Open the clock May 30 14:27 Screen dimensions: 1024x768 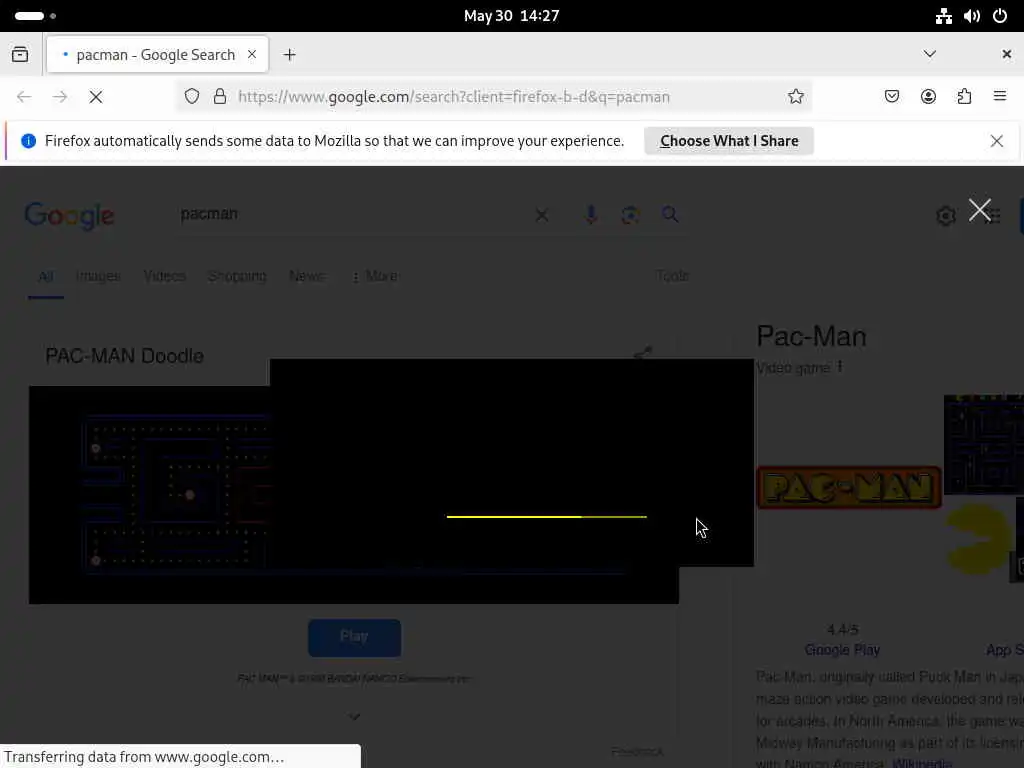(511, 16)
